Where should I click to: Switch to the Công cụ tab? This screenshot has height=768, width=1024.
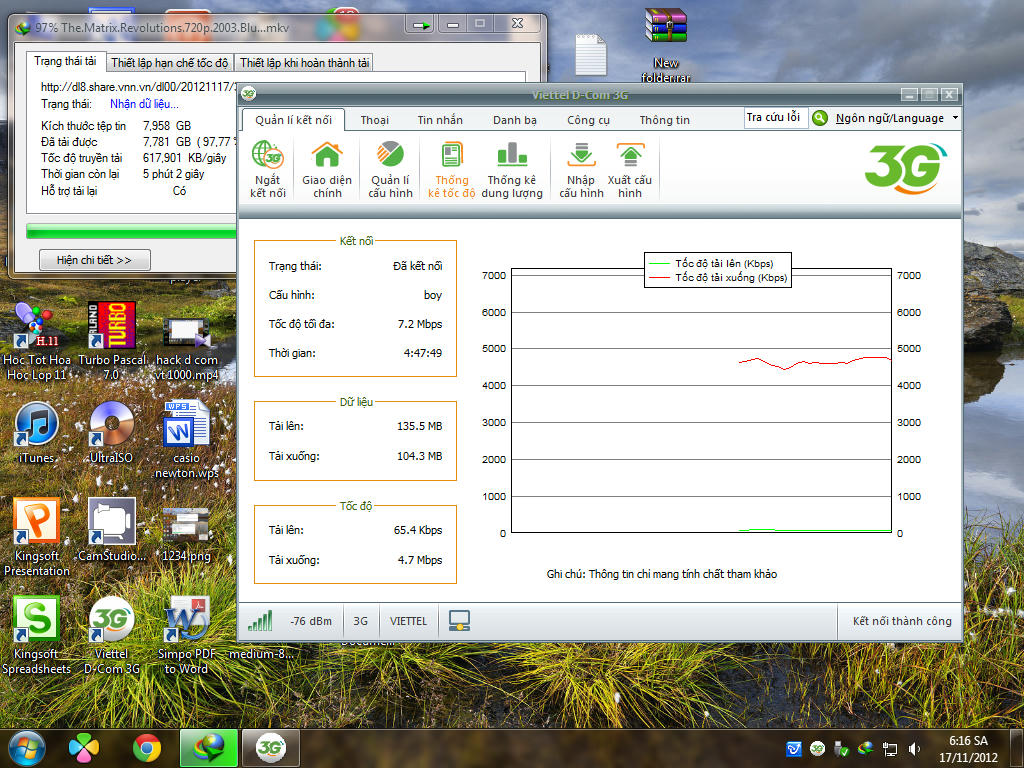point(588,120)
